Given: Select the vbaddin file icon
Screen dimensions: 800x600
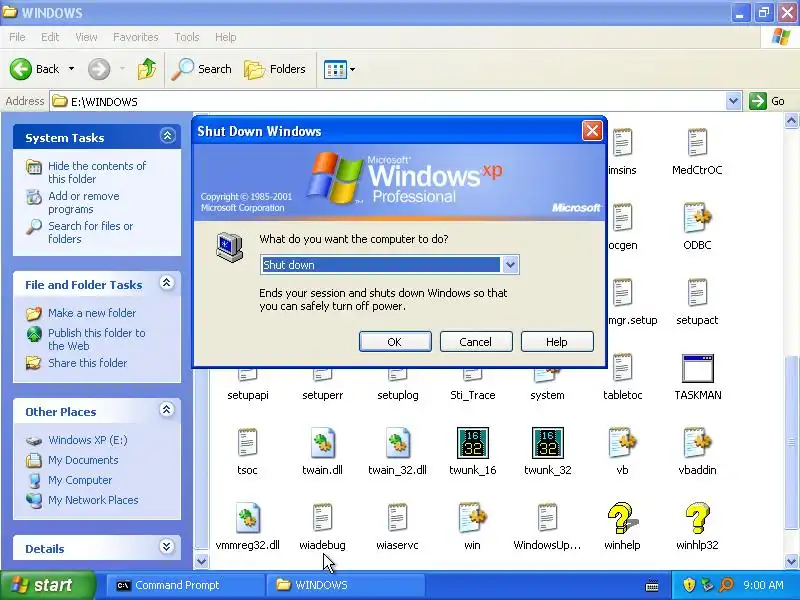Looking at the screenshot, I should (x=697, y=442).
